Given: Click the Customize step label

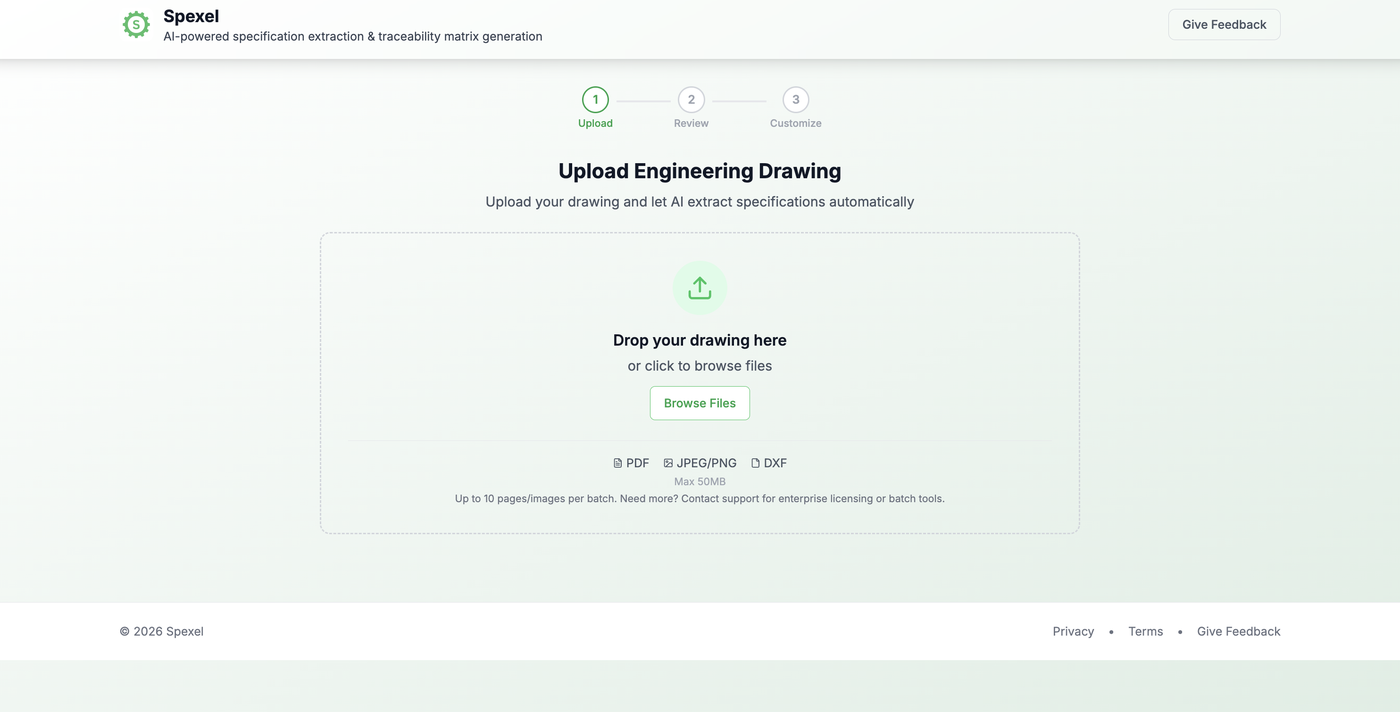Looking at the screenshot, I should (795, 123).
